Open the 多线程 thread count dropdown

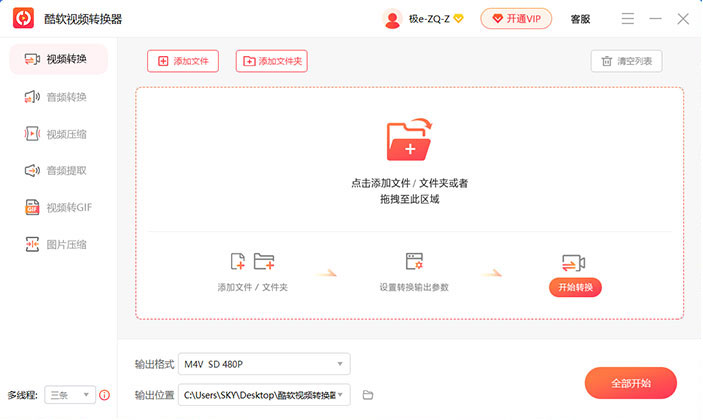coord(70,395)
